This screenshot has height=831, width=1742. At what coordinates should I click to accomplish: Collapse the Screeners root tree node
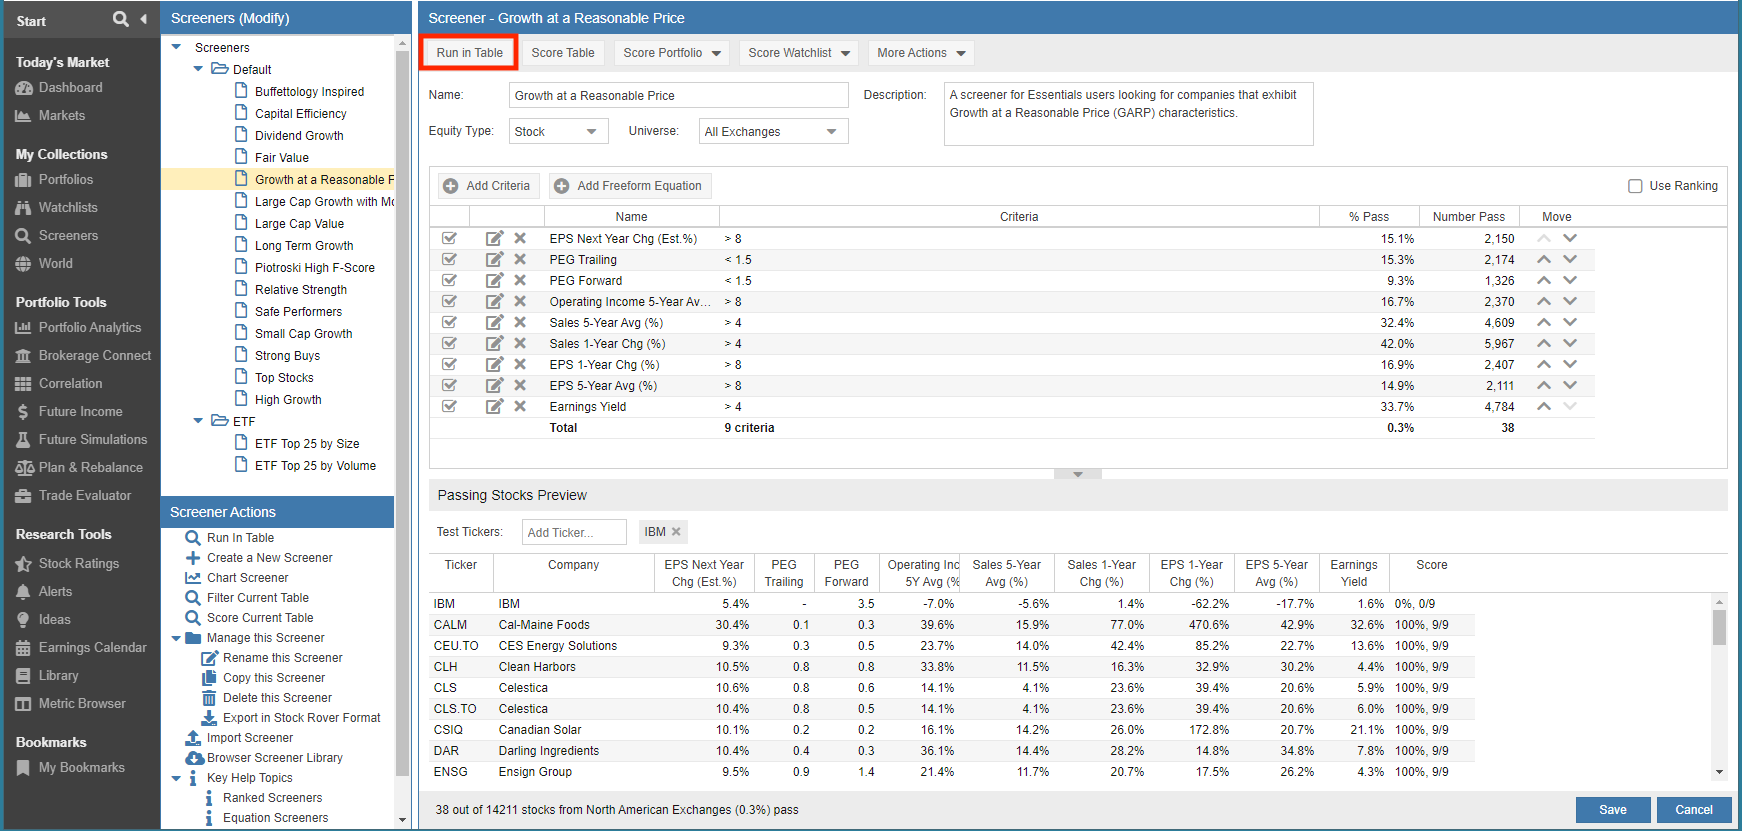[177, 47]
